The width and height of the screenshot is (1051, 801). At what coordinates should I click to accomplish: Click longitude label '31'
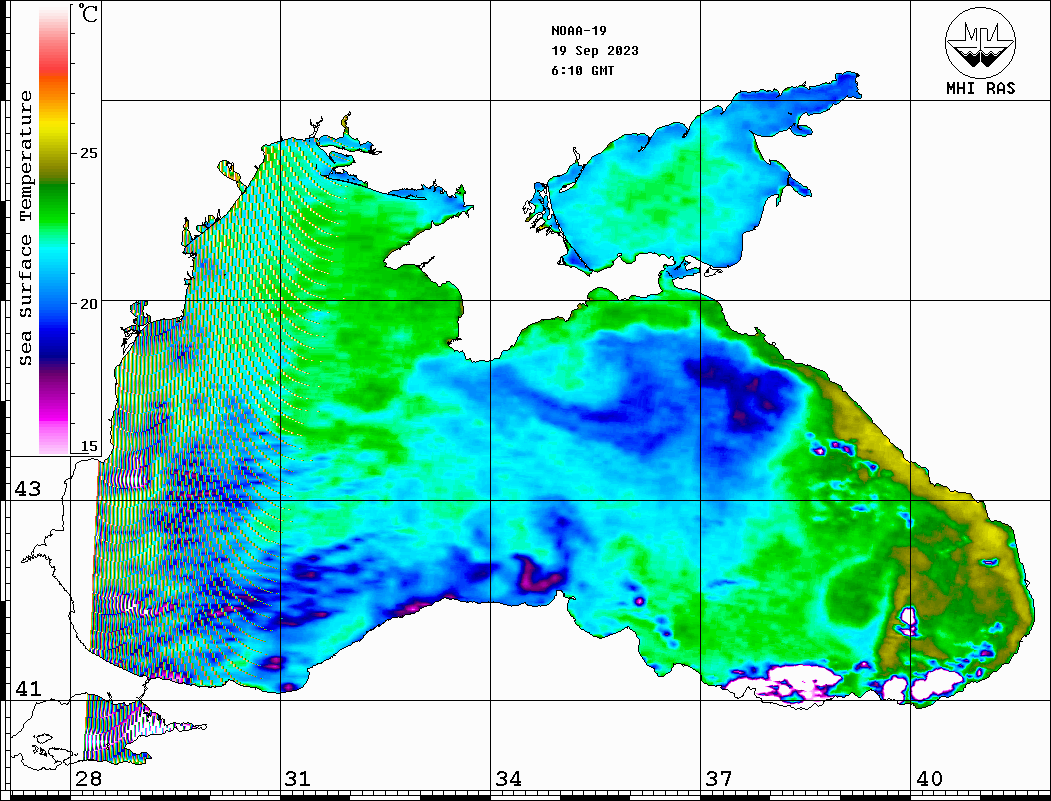coord(298,779)
